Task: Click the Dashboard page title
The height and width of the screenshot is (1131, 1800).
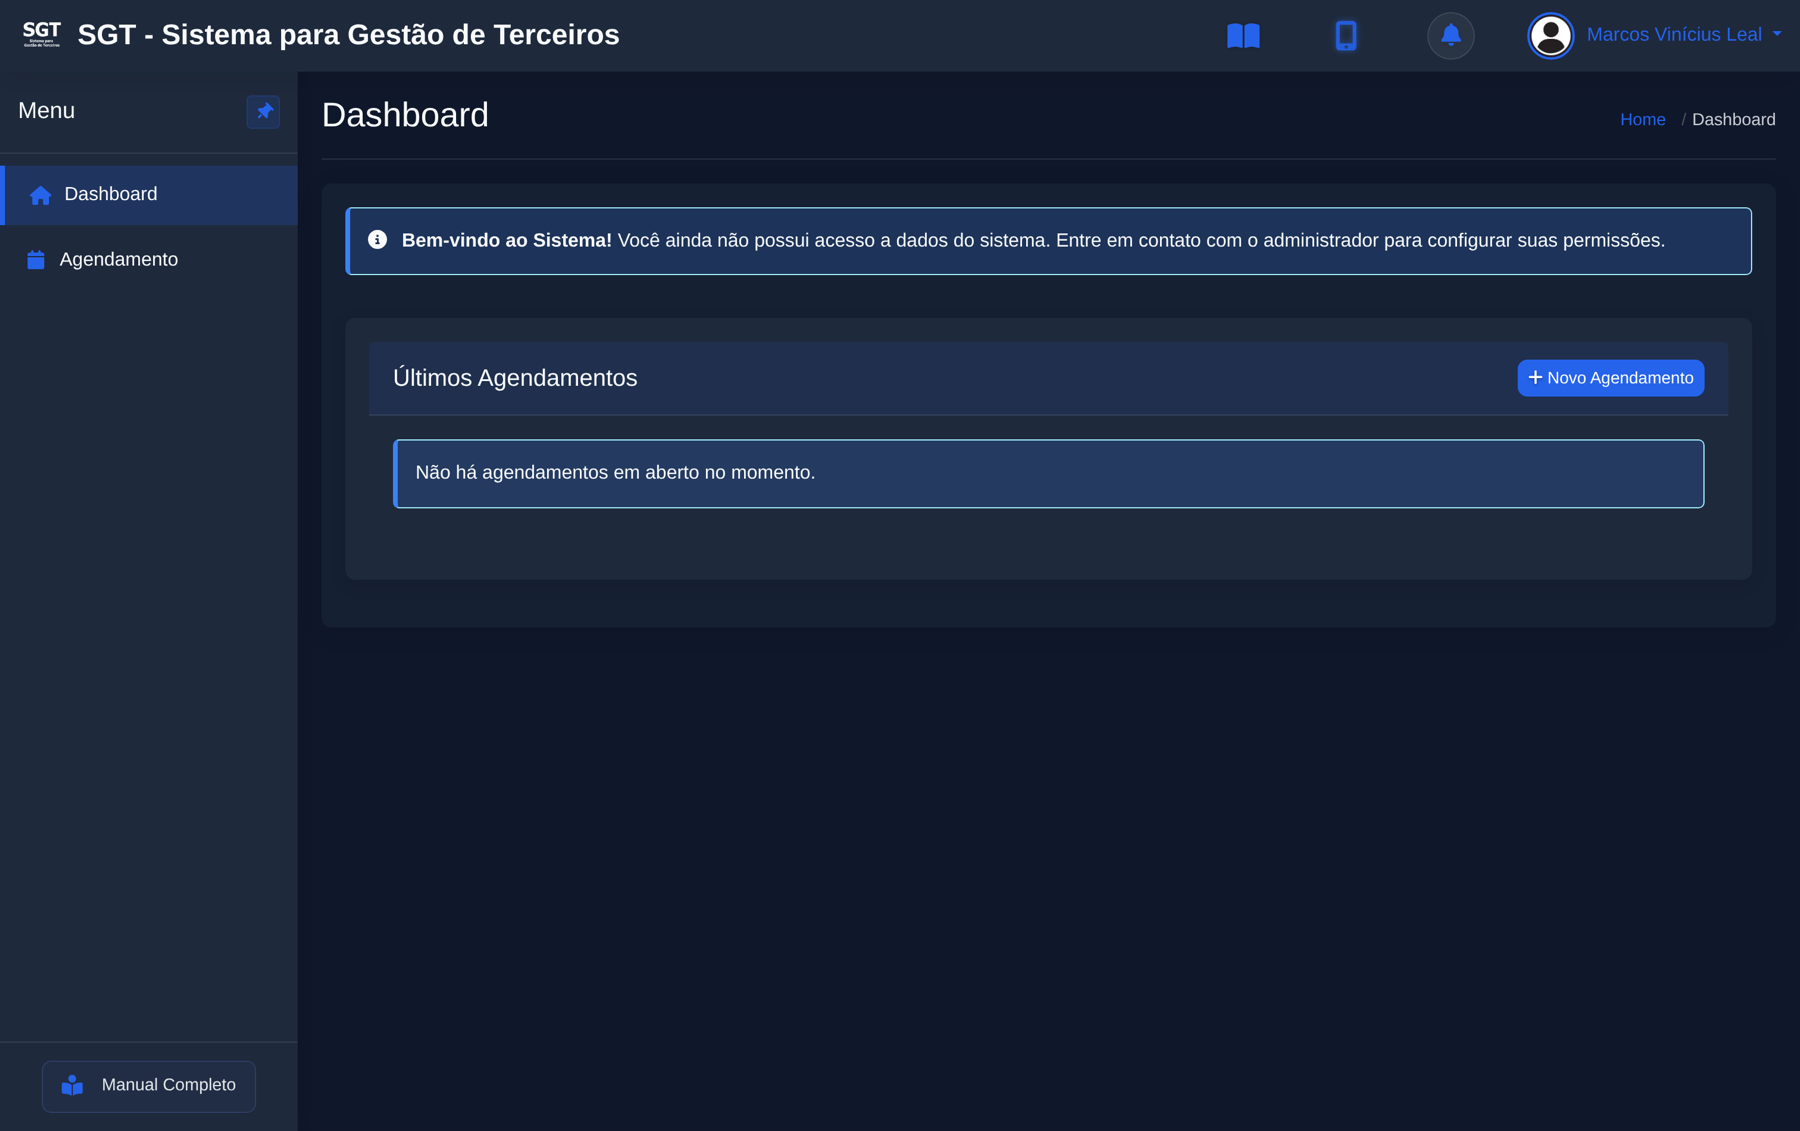Action: click(405, 115)
